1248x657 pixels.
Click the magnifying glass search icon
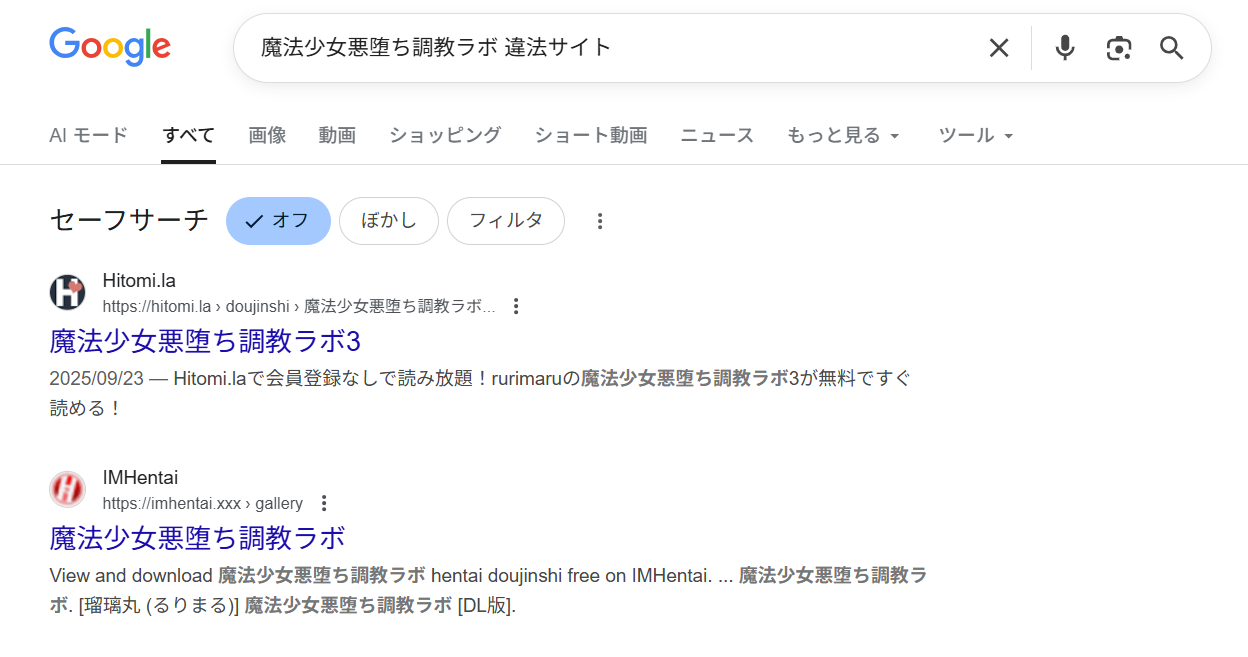pos(1171,47)
